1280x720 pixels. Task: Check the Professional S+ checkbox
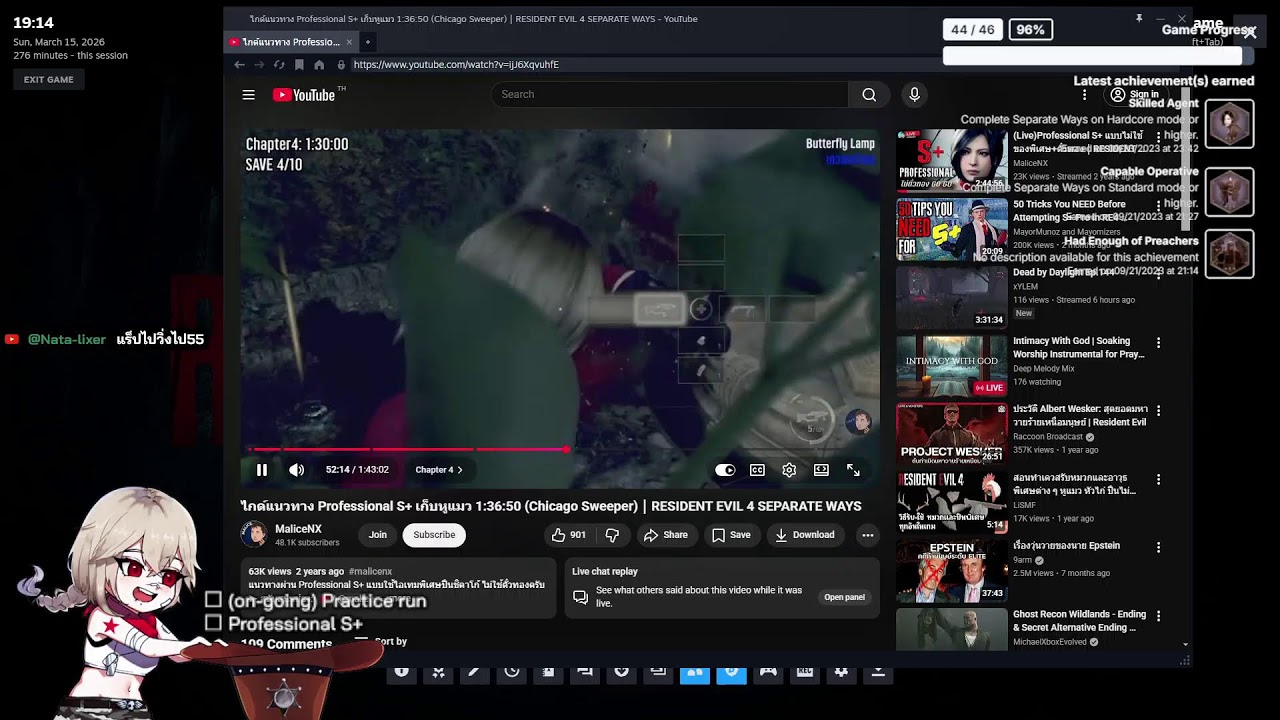pyautogui.click(x=213, y=623)
